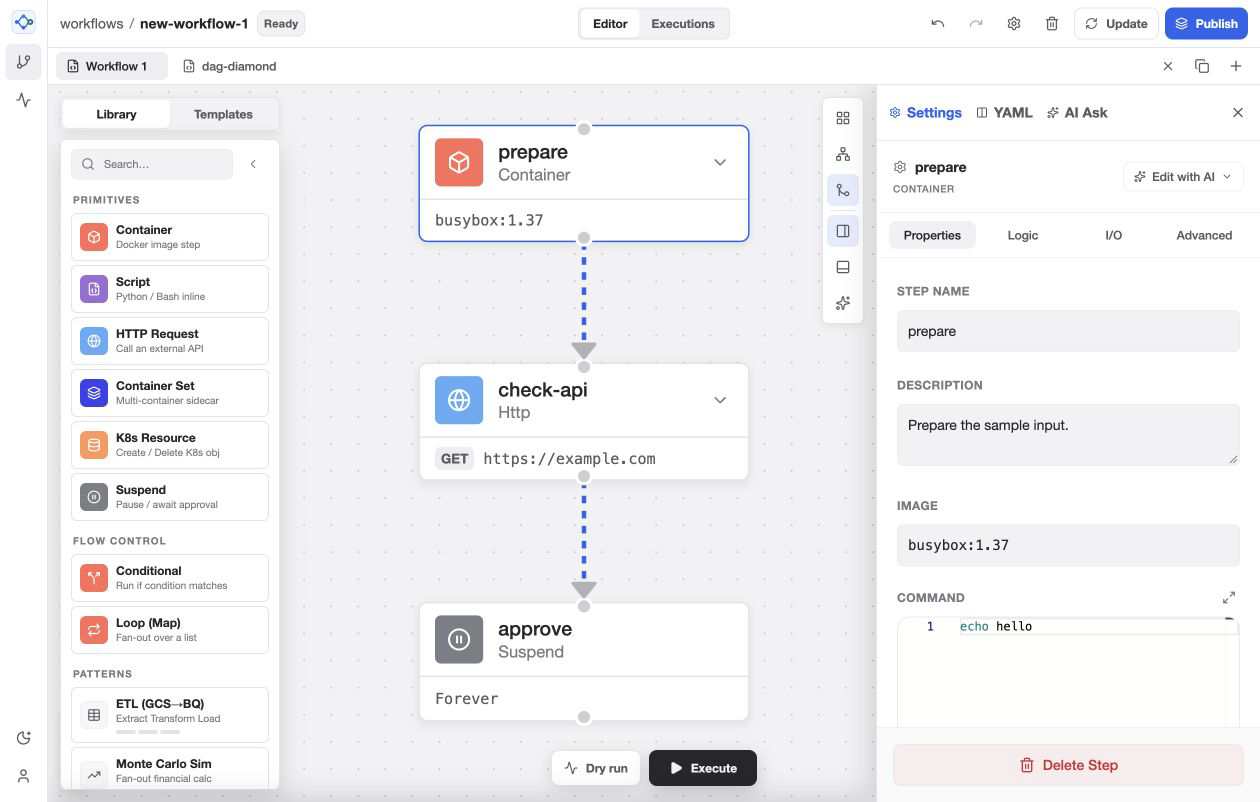The height and width of the screenshot is (802, 1260).
Task: Select the approve Suspend node
Action: click(x=584, y=661)
